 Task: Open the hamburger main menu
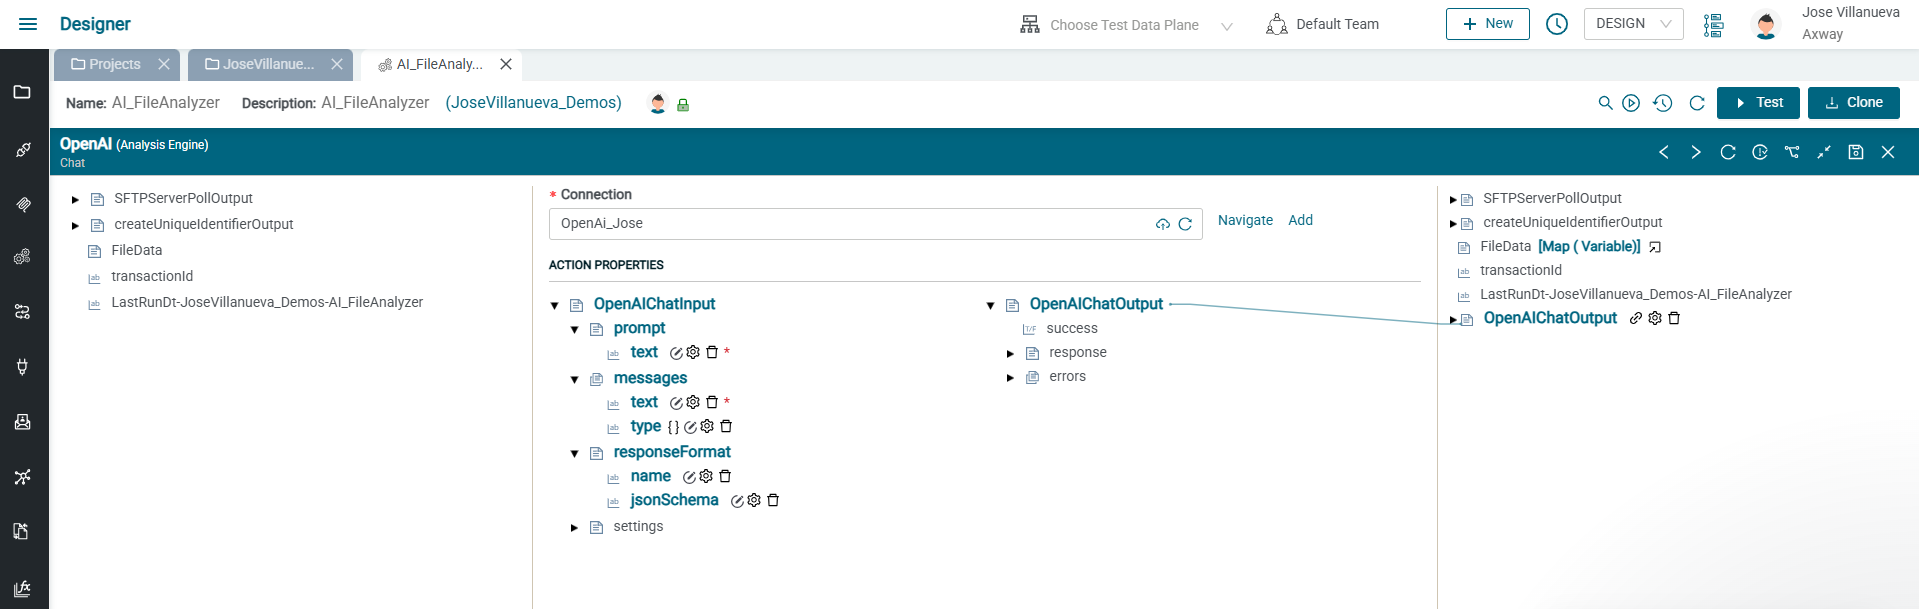click(28, 24)
